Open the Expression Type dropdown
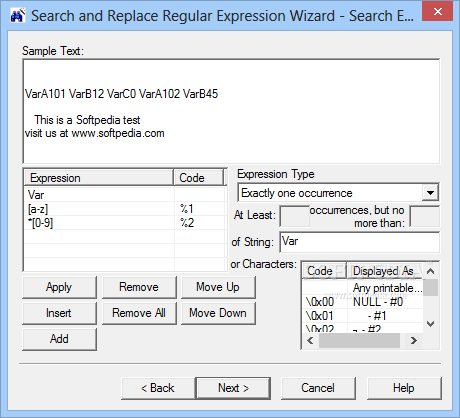 [430, 193]
